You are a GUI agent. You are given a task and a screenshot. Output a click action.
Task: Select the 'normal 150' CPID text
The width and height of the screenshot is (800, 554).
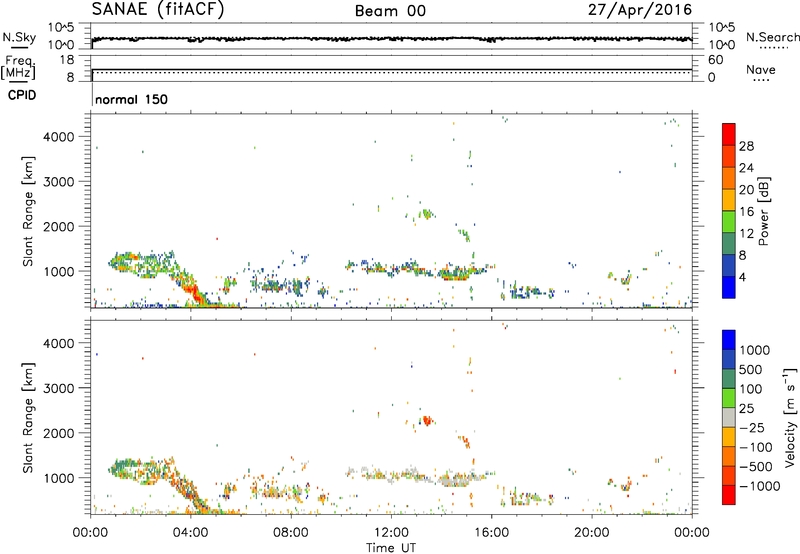pos(132,99)
